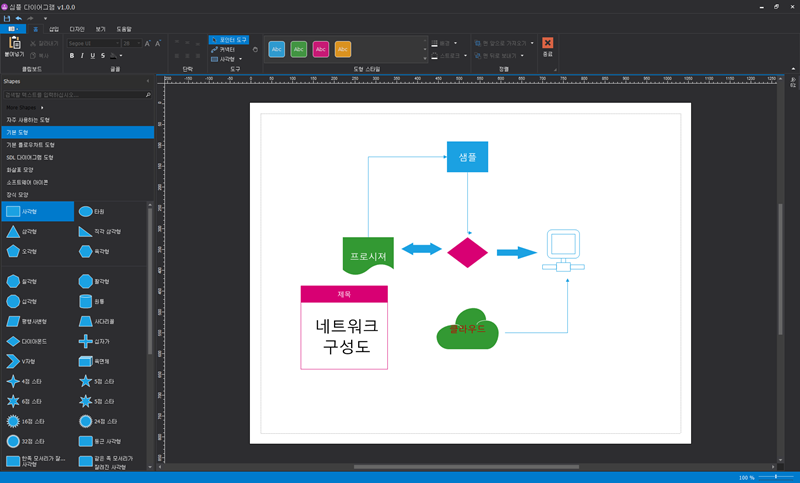800x483 pixels.
Task: Open the font color dropdown arrow
Action: pyautogui.click(x=121, y=56)
